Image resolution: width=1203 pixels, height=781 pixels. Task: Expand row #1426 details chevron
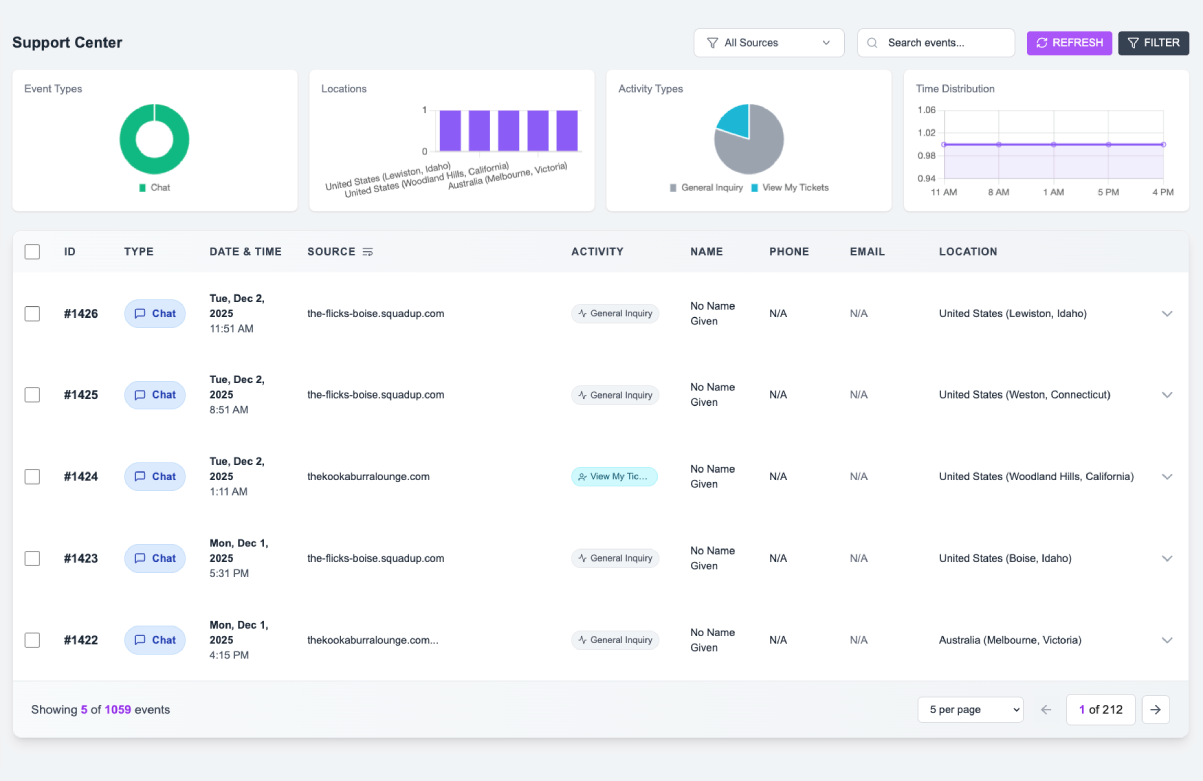tap(1166, 314)
